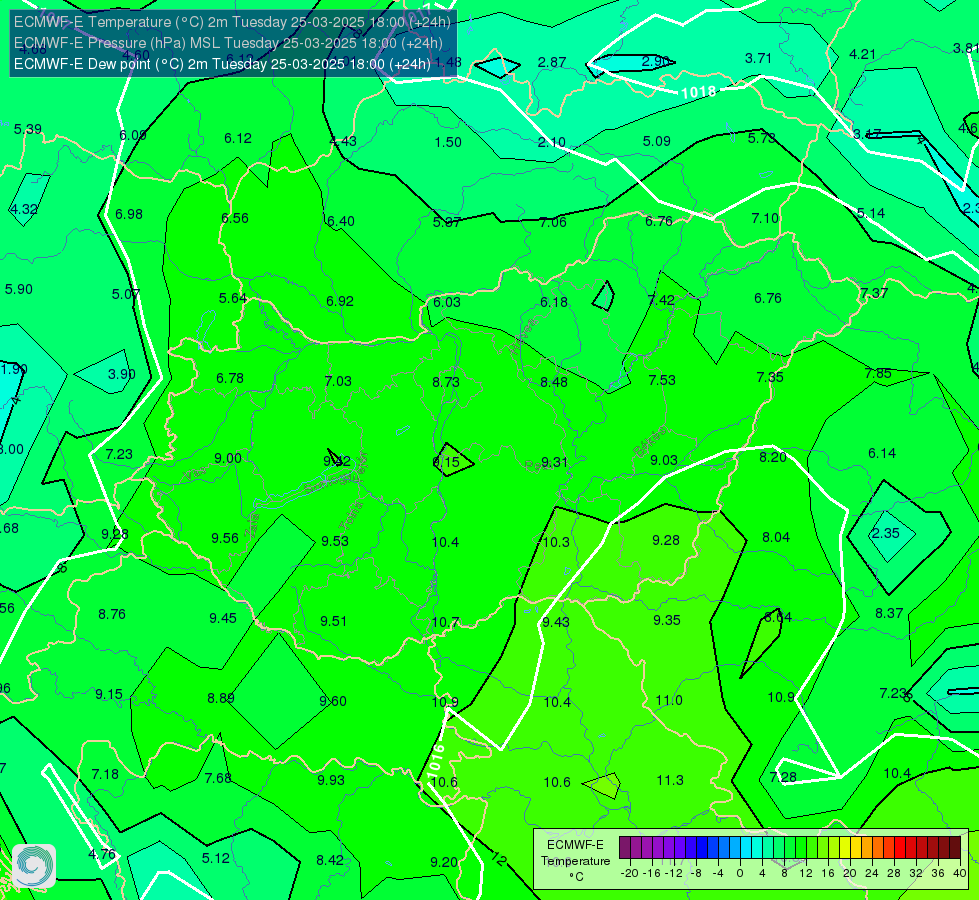Click the yellow swatch at legend value 20
Screen dimensions: 979x900
[x=845, y=848]
